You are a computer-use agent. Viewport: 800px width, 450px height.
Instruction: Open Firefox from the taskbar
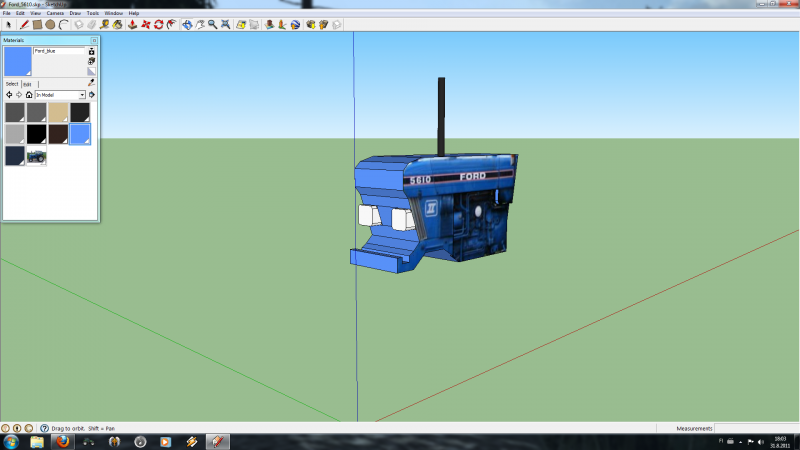[x=63, y=442]
